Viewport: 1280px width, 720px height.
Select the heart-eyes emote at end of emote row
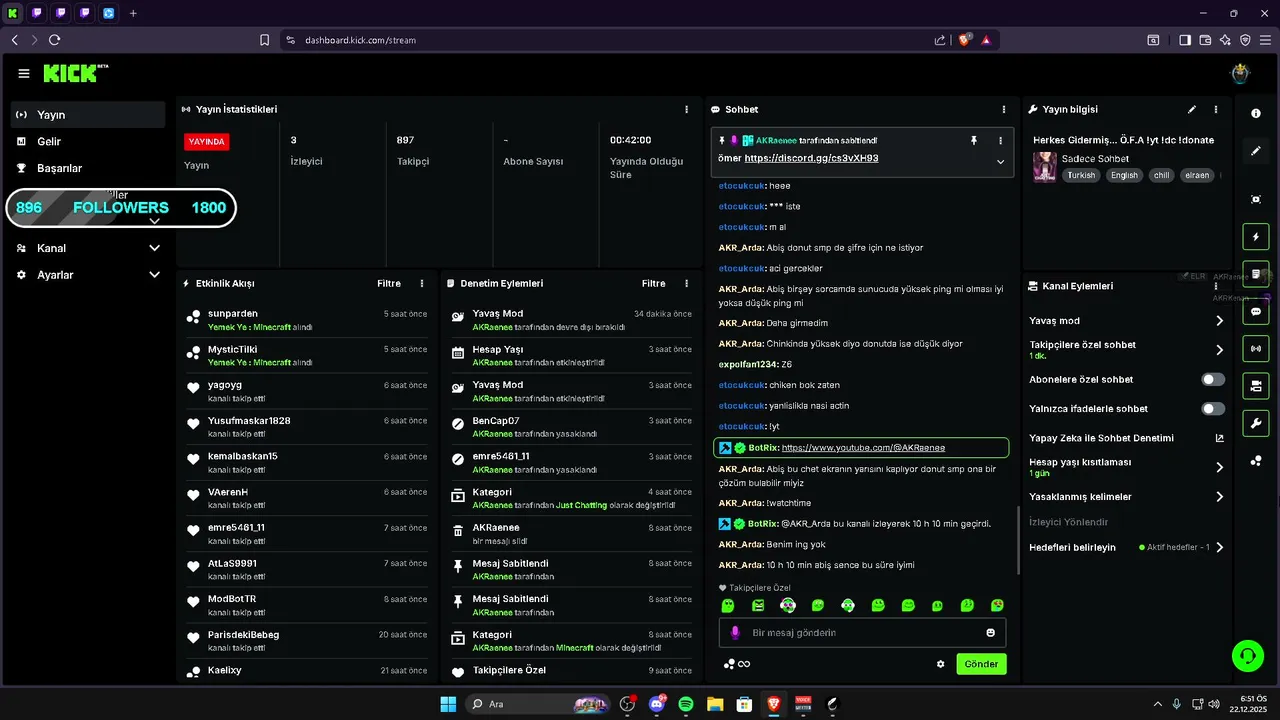998,606
